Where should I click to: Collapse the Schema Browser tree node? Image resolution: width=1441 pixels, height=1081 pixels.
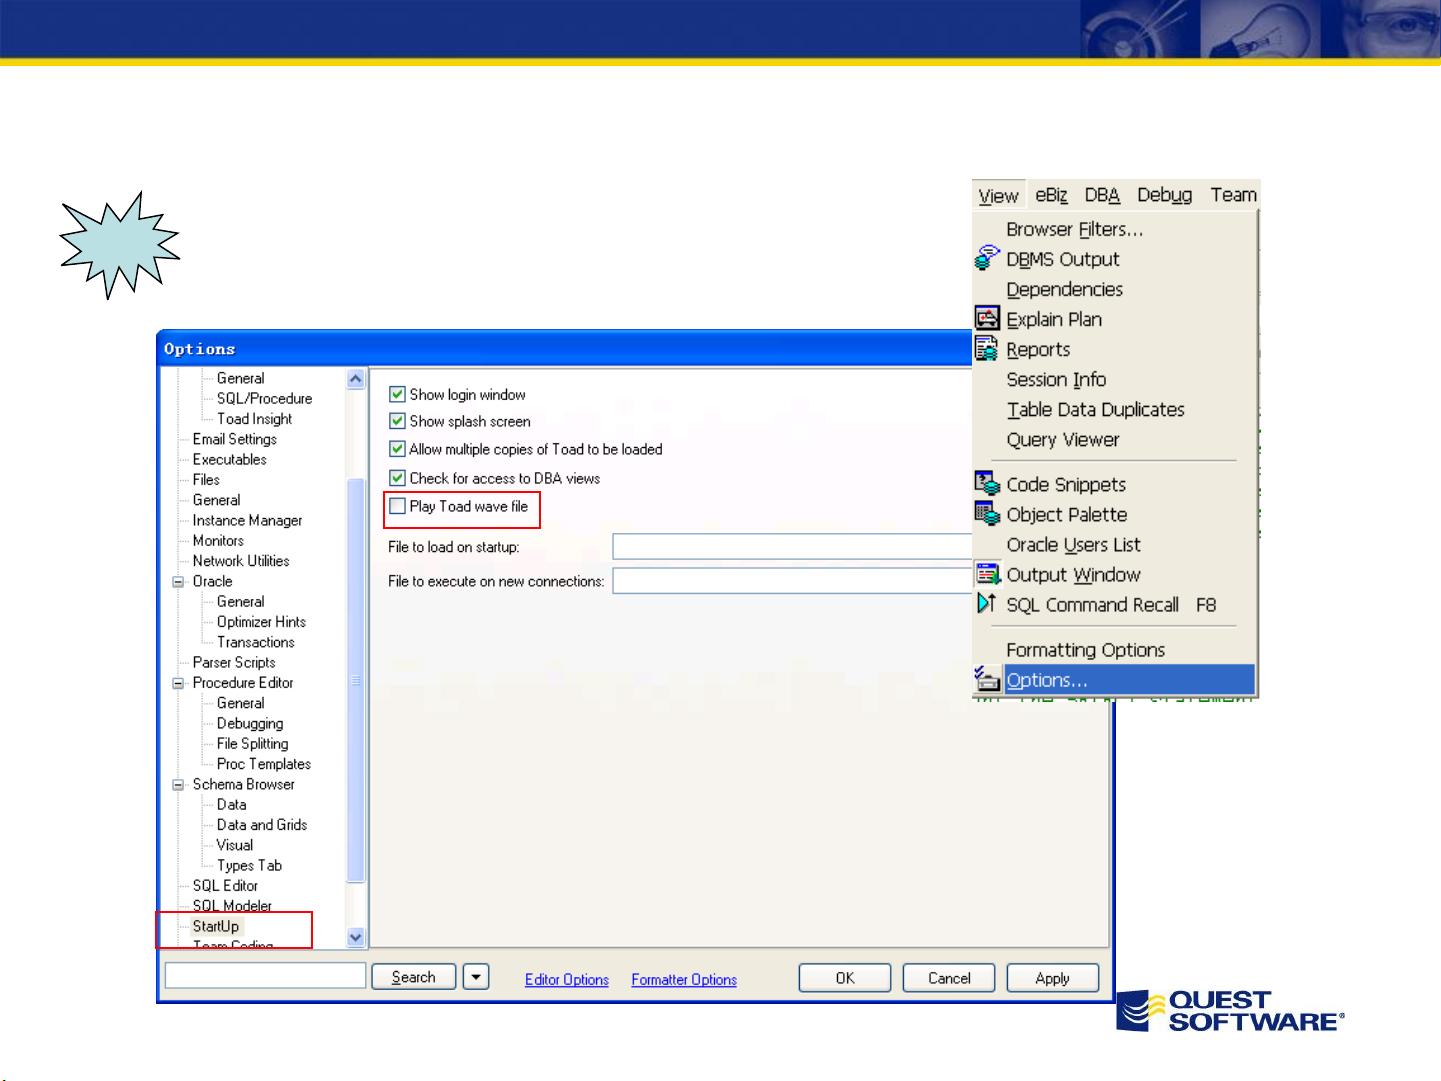pyautogui.click(x=179, y=784)
